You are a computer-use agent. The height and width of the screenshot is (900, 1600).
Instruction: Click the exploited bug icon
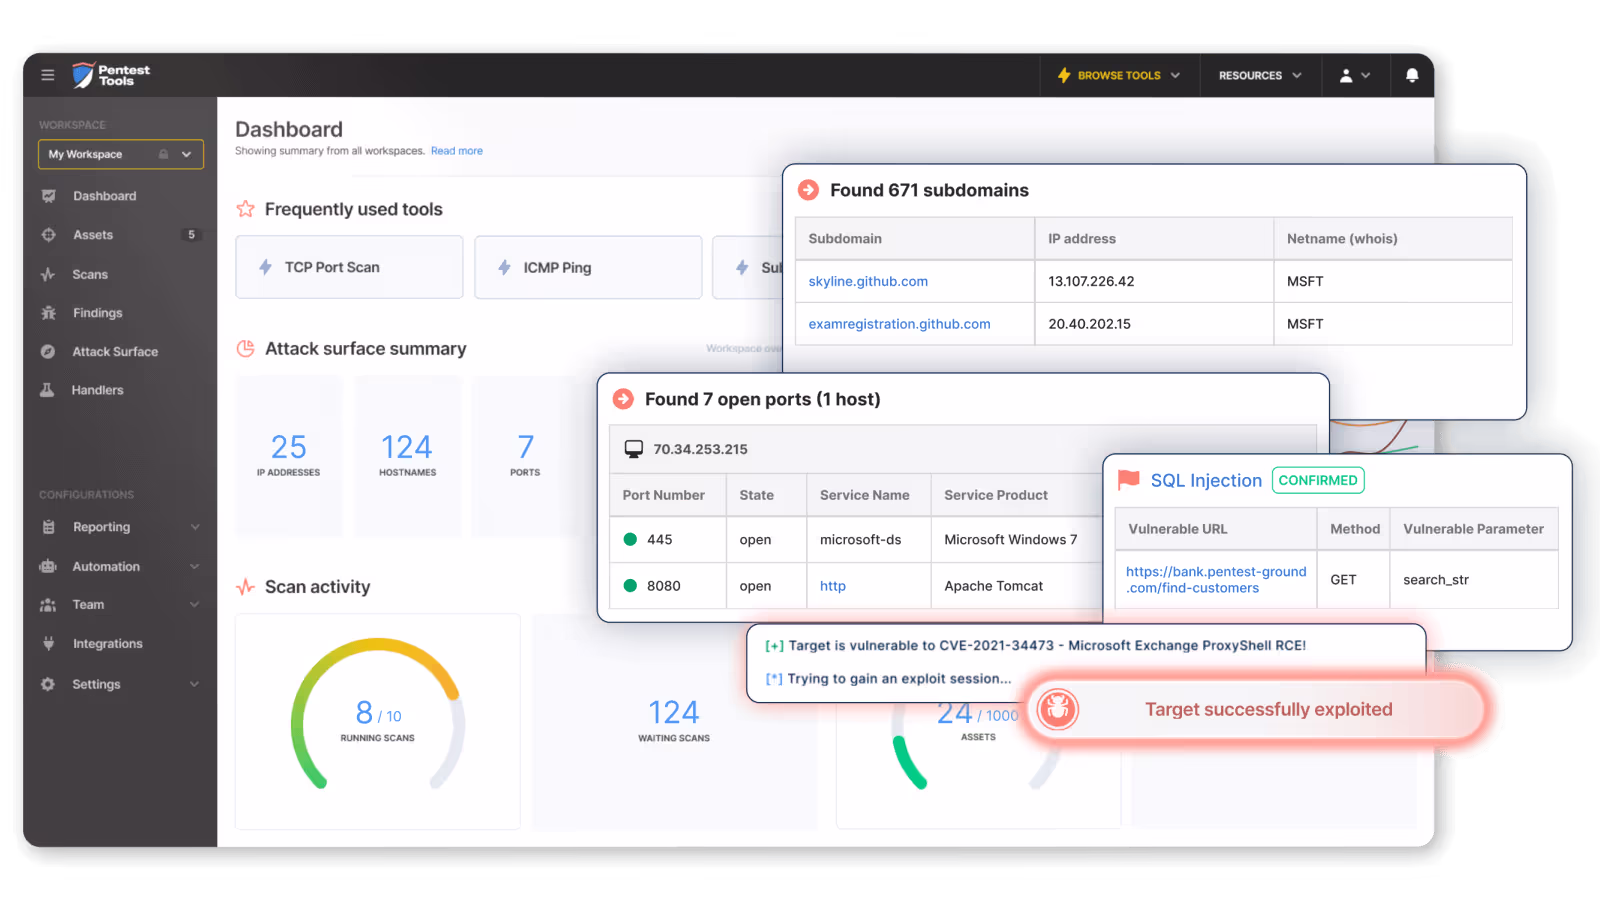1057,709
